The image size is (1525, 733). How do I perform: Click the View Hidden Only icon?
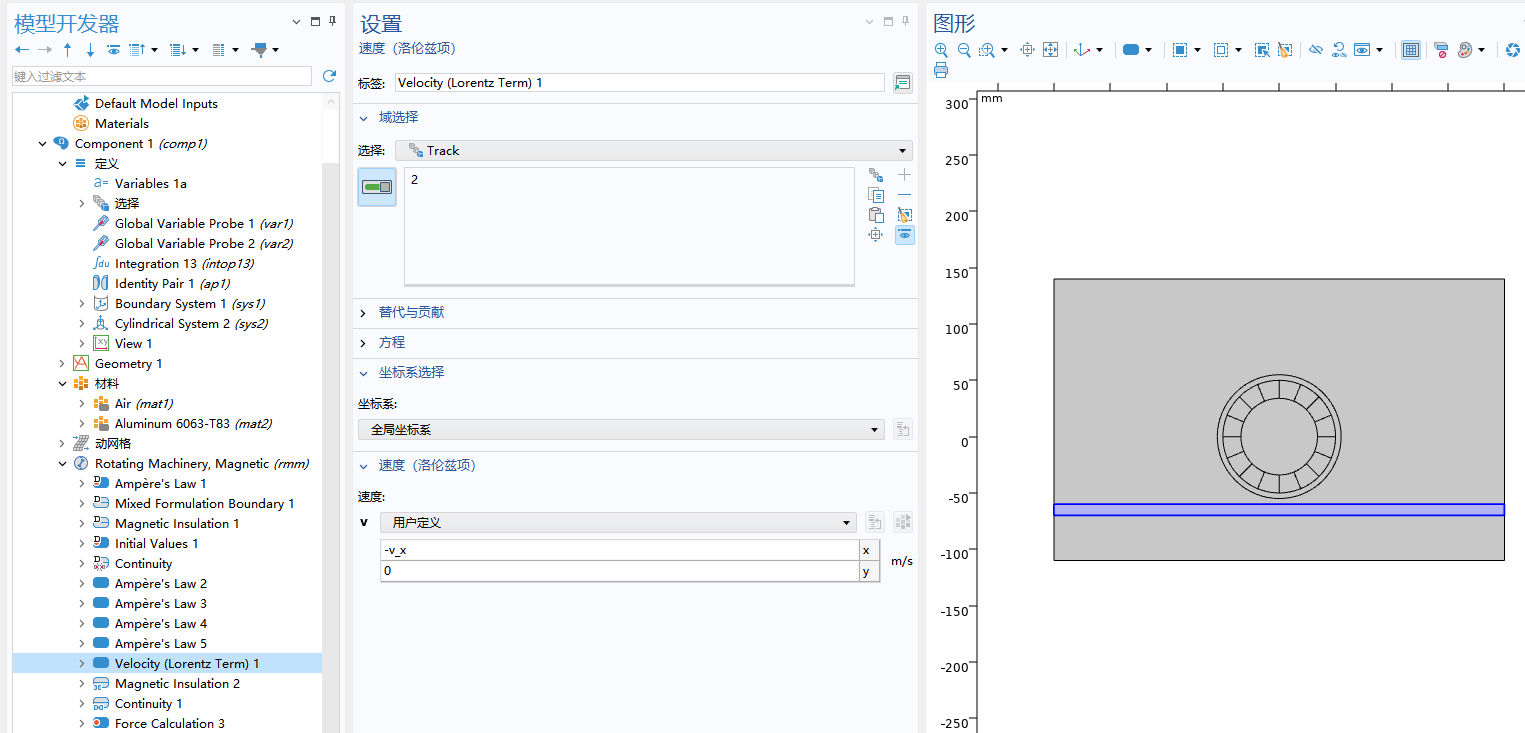[x=1362, y=49]
